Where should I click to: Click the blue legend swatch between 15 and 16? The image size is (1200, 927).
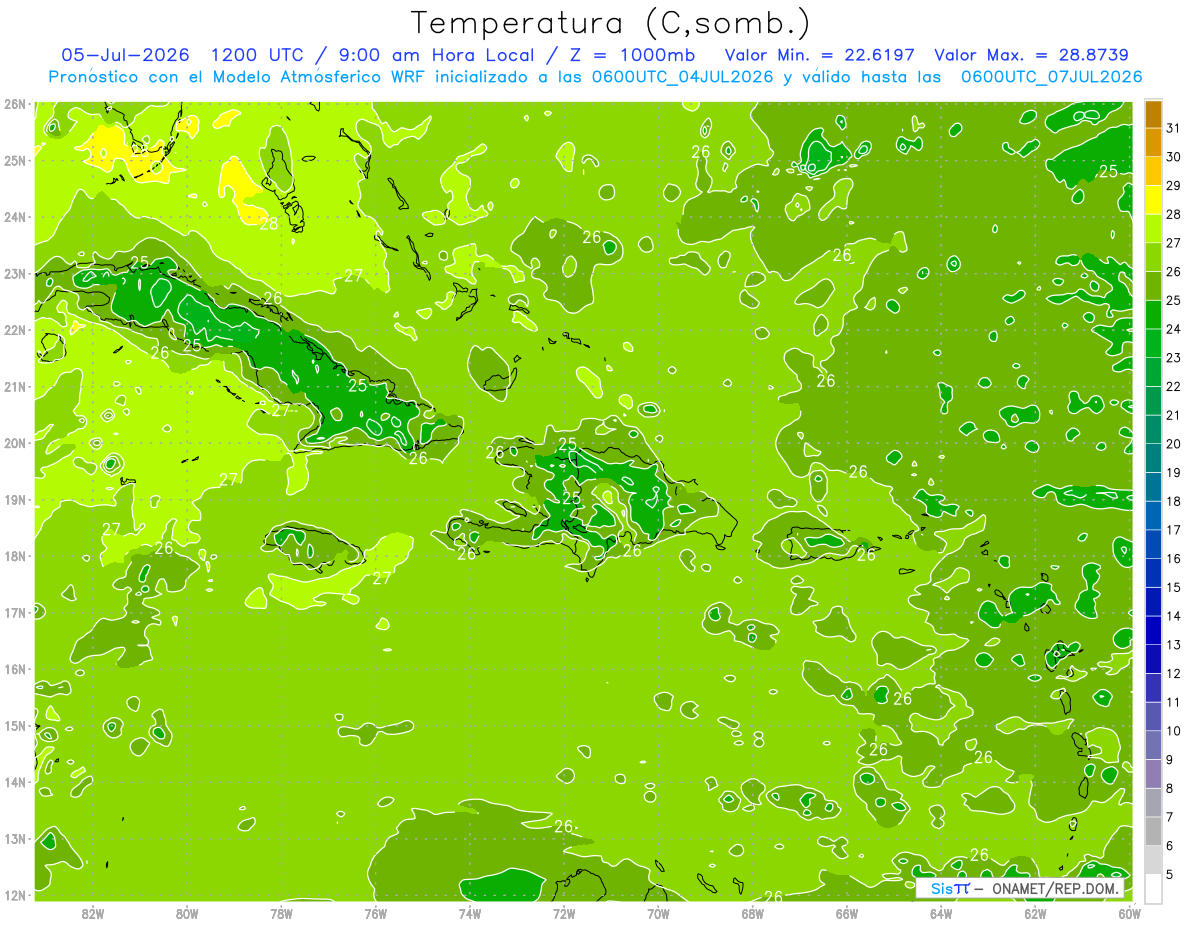point(1153,573)
